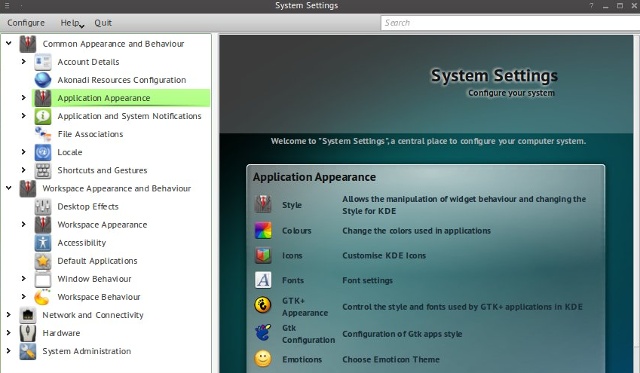The image size is (640, 373).
Task: Expand the Hardware category arrow
Action: [x=9, y=333]
